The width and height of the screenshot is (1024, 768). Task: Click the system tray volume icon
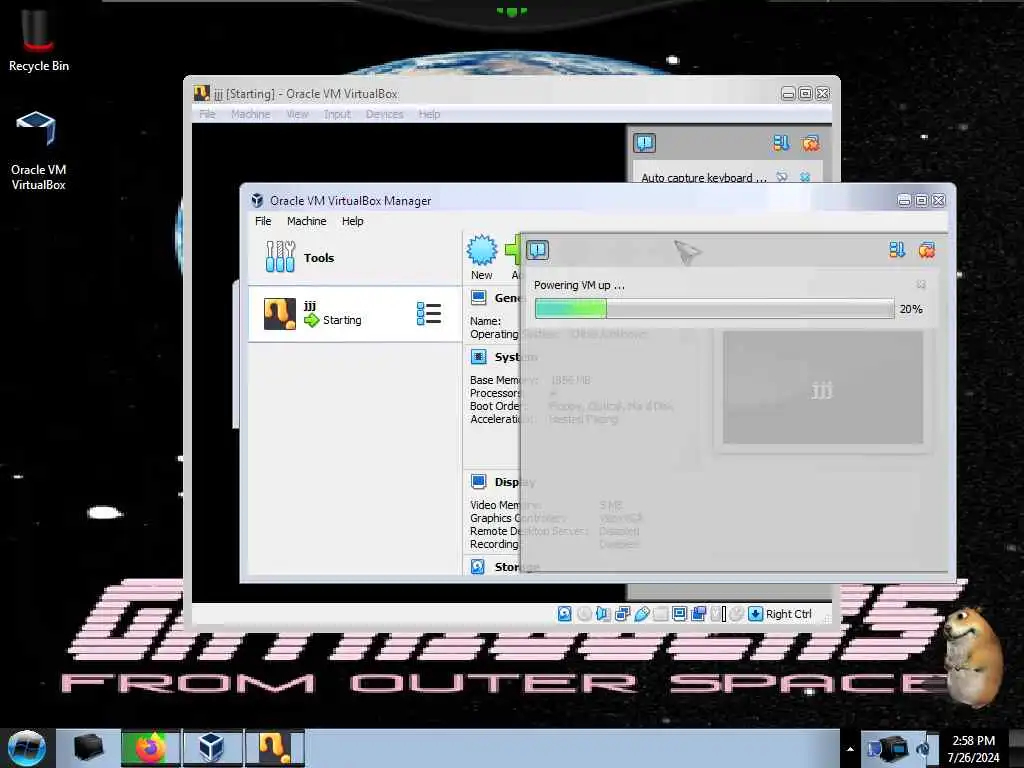point(921,749)
